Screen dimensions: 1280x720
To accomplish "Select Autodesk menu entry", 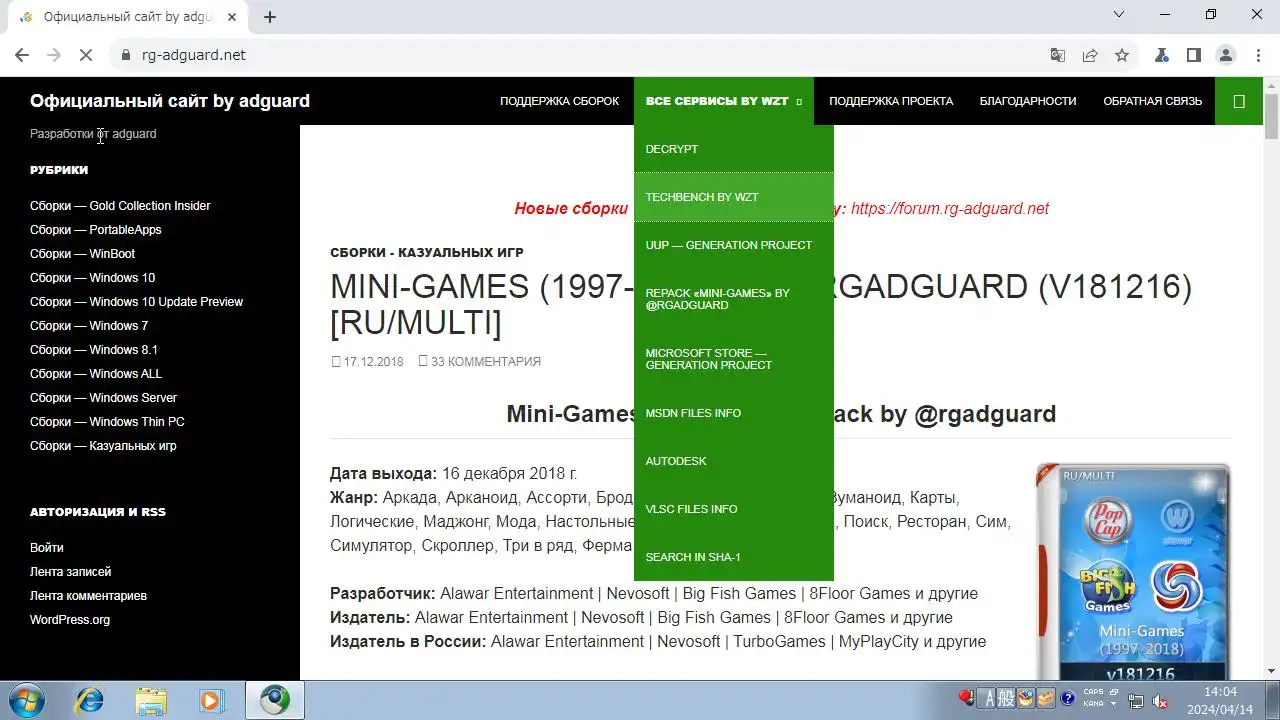I will pos(734,461).
